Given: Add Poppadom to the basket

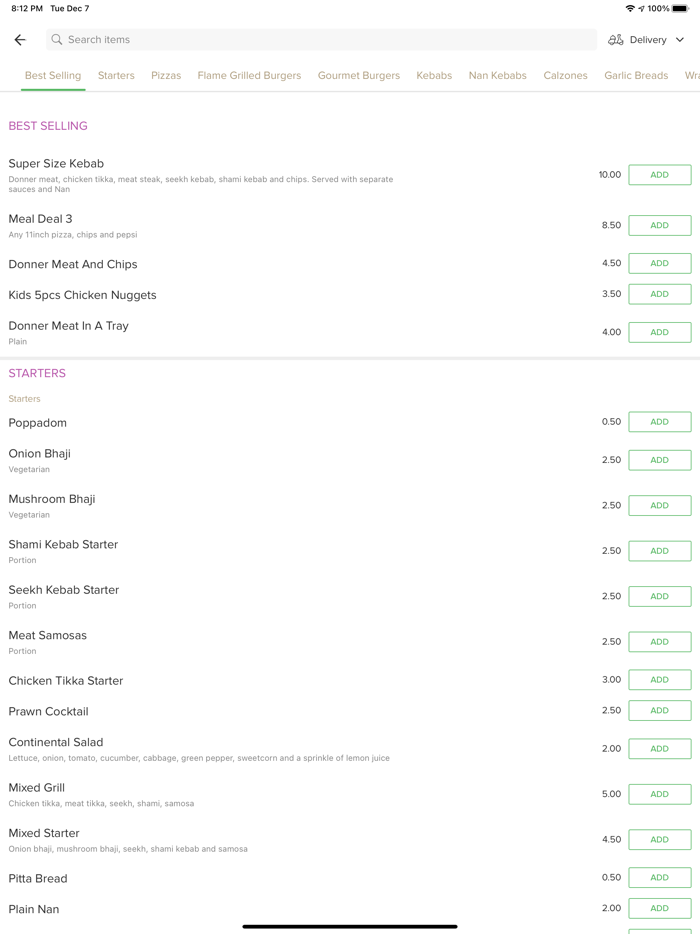Looking at the screenshot, I should (x=659, y=422).
